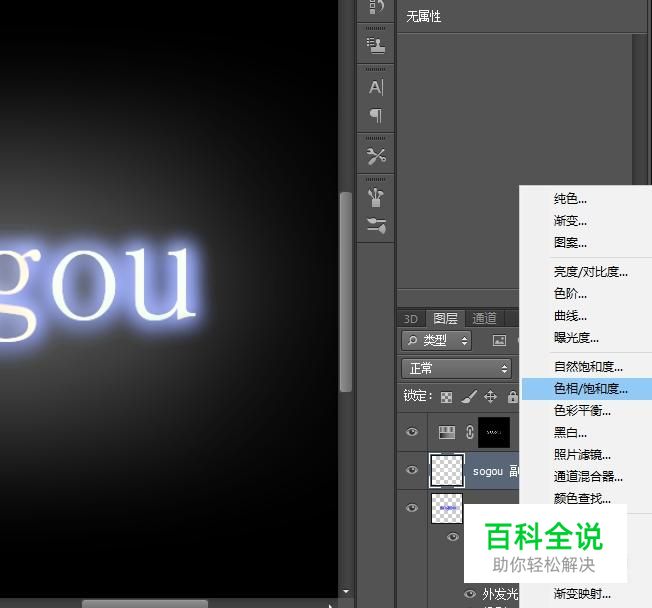Open the Tool Presets panel icon
652x608 pixels.
pyautogui.click(x=376, y=157)
